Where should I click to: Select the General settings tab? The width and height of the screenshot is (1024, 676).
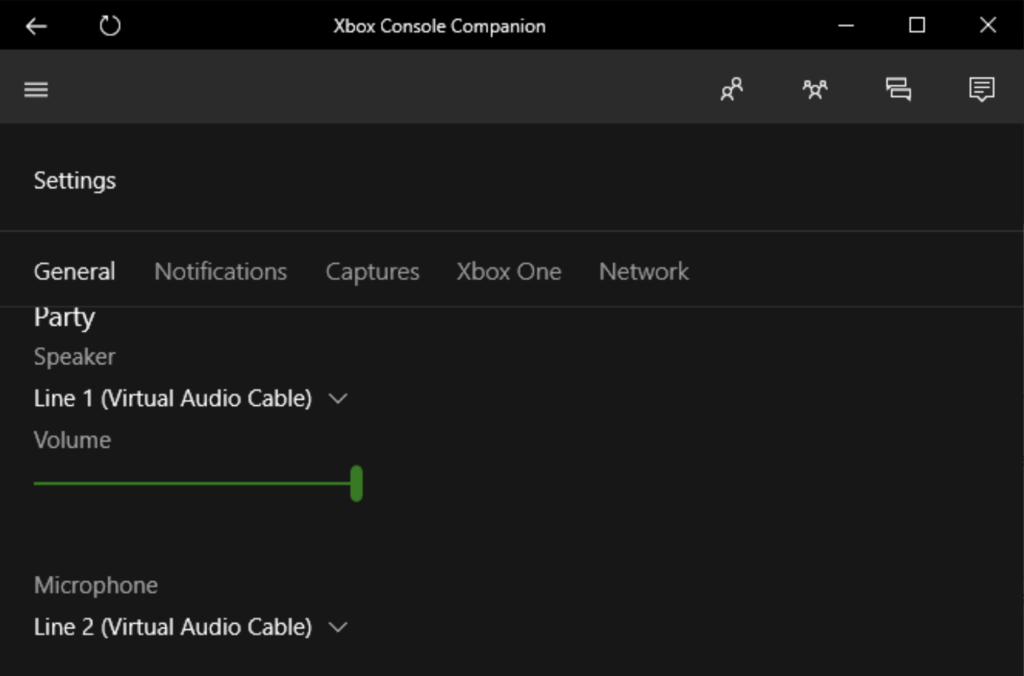point(74,271)
